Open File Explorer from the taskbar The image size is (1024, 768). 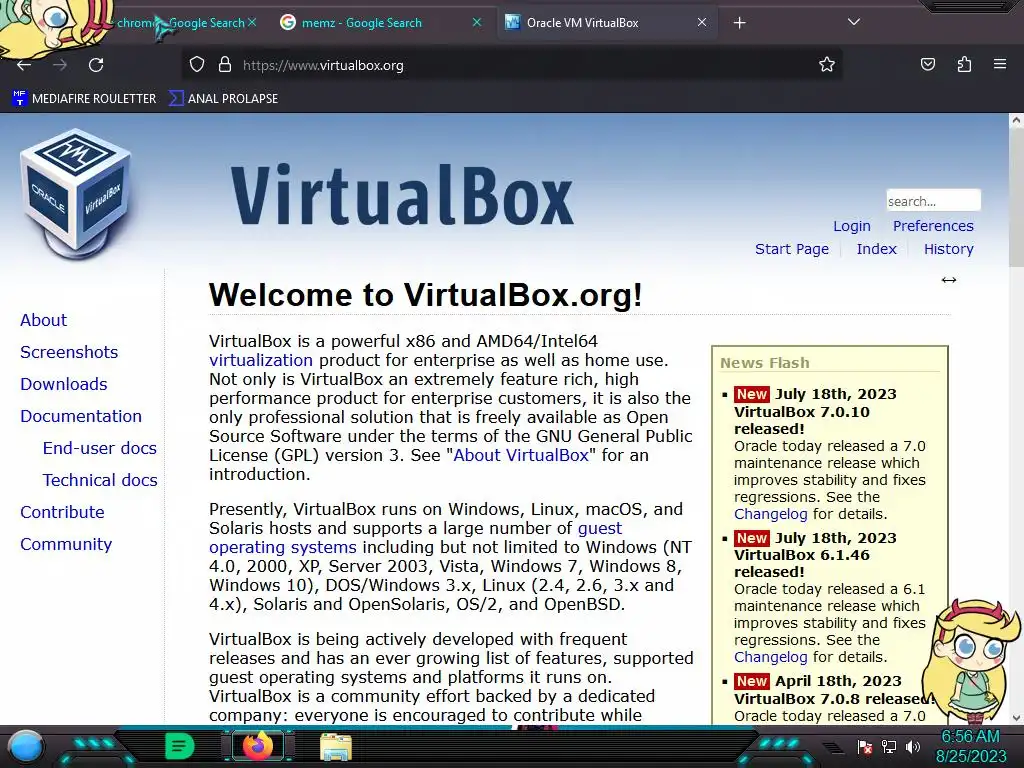pyautogui.click(x=336, y=746)
